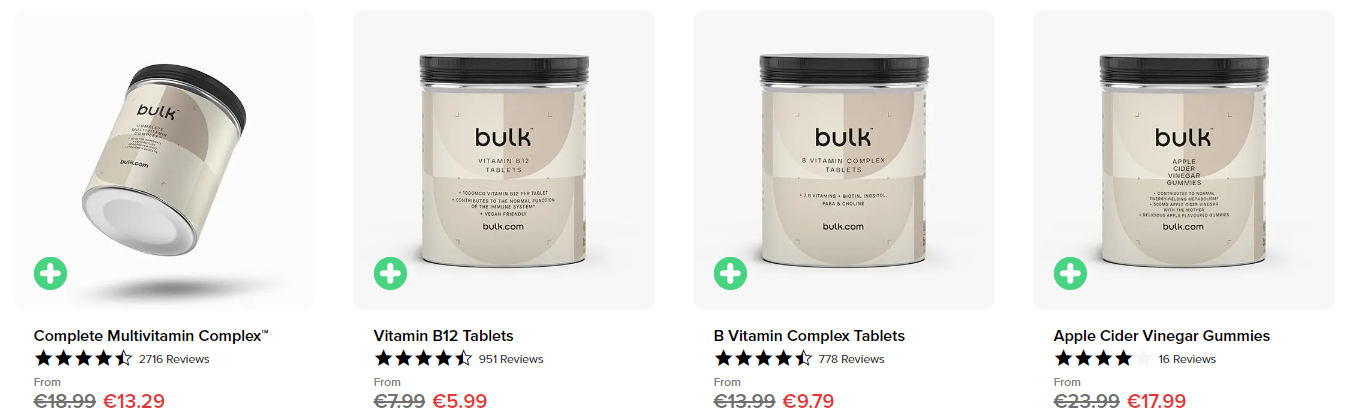The width and height of the screenshot is (1364, 417).
Task: Click the Apple Cider Vinegar Gummies jar image
Action: [1184, 160]
